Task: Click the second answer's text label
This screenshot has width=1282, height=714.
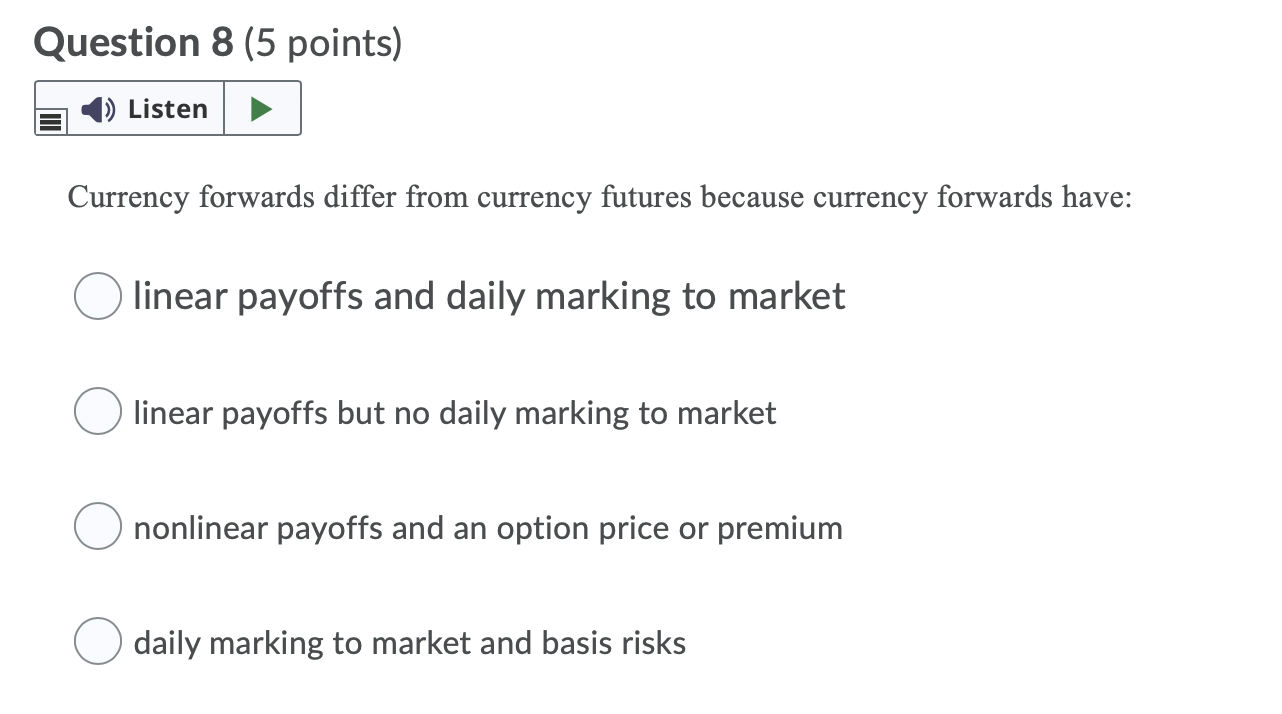Action: (x=455, y=412)
